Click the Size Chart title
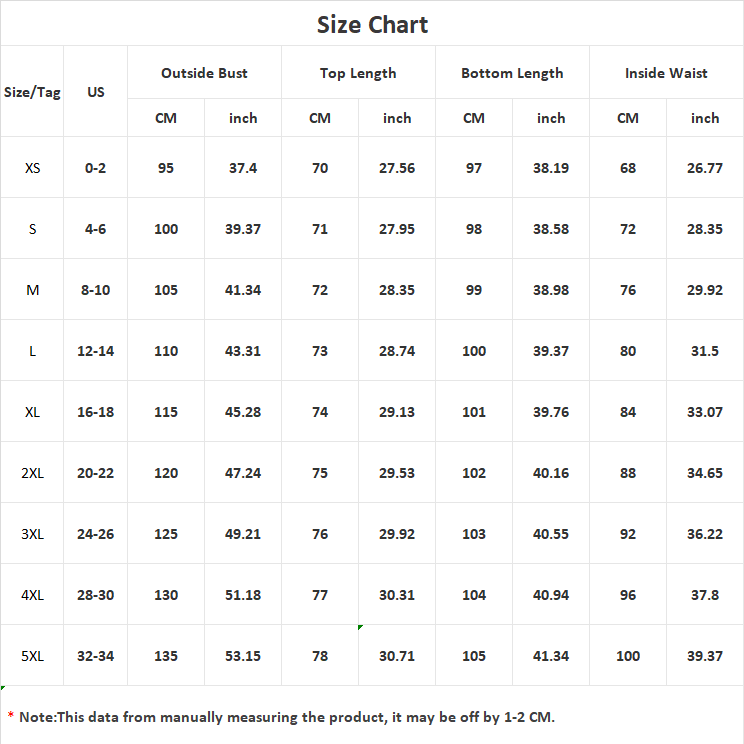The image size is (744, 744). [372, 25]
